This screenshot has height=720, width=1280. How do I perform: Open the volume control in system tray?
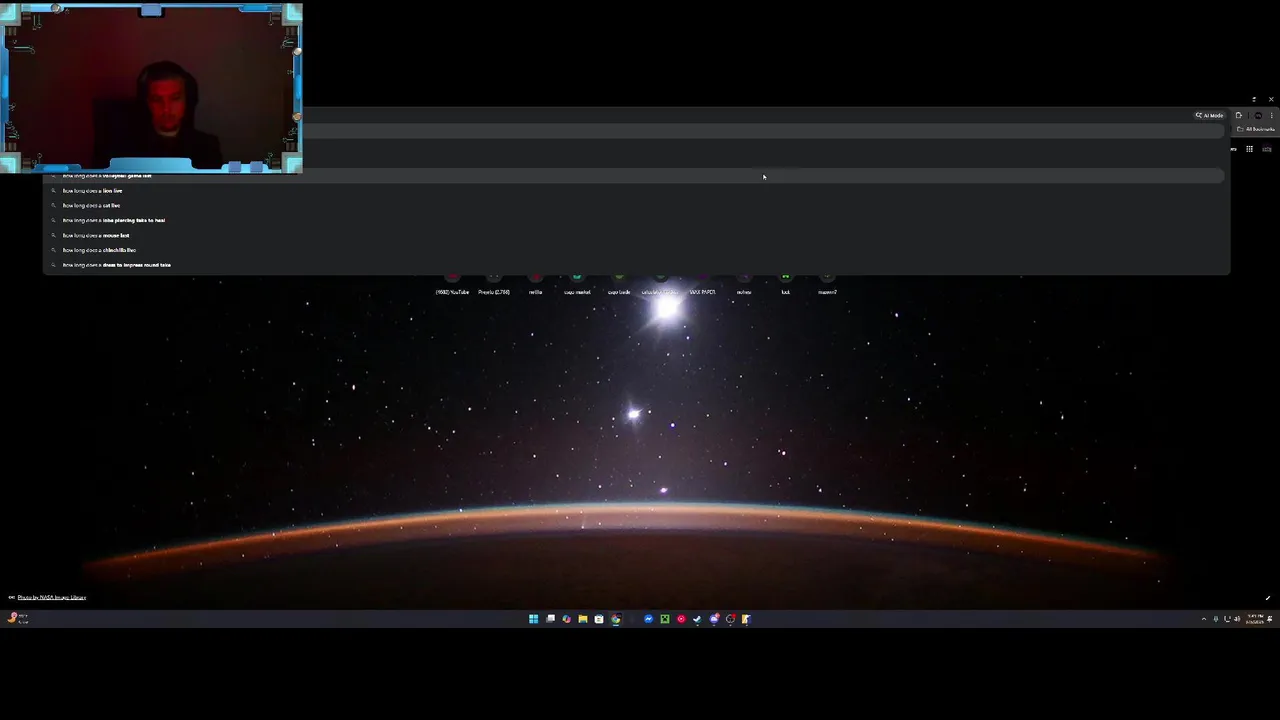pyautogui.click(x=1237, y=619)
